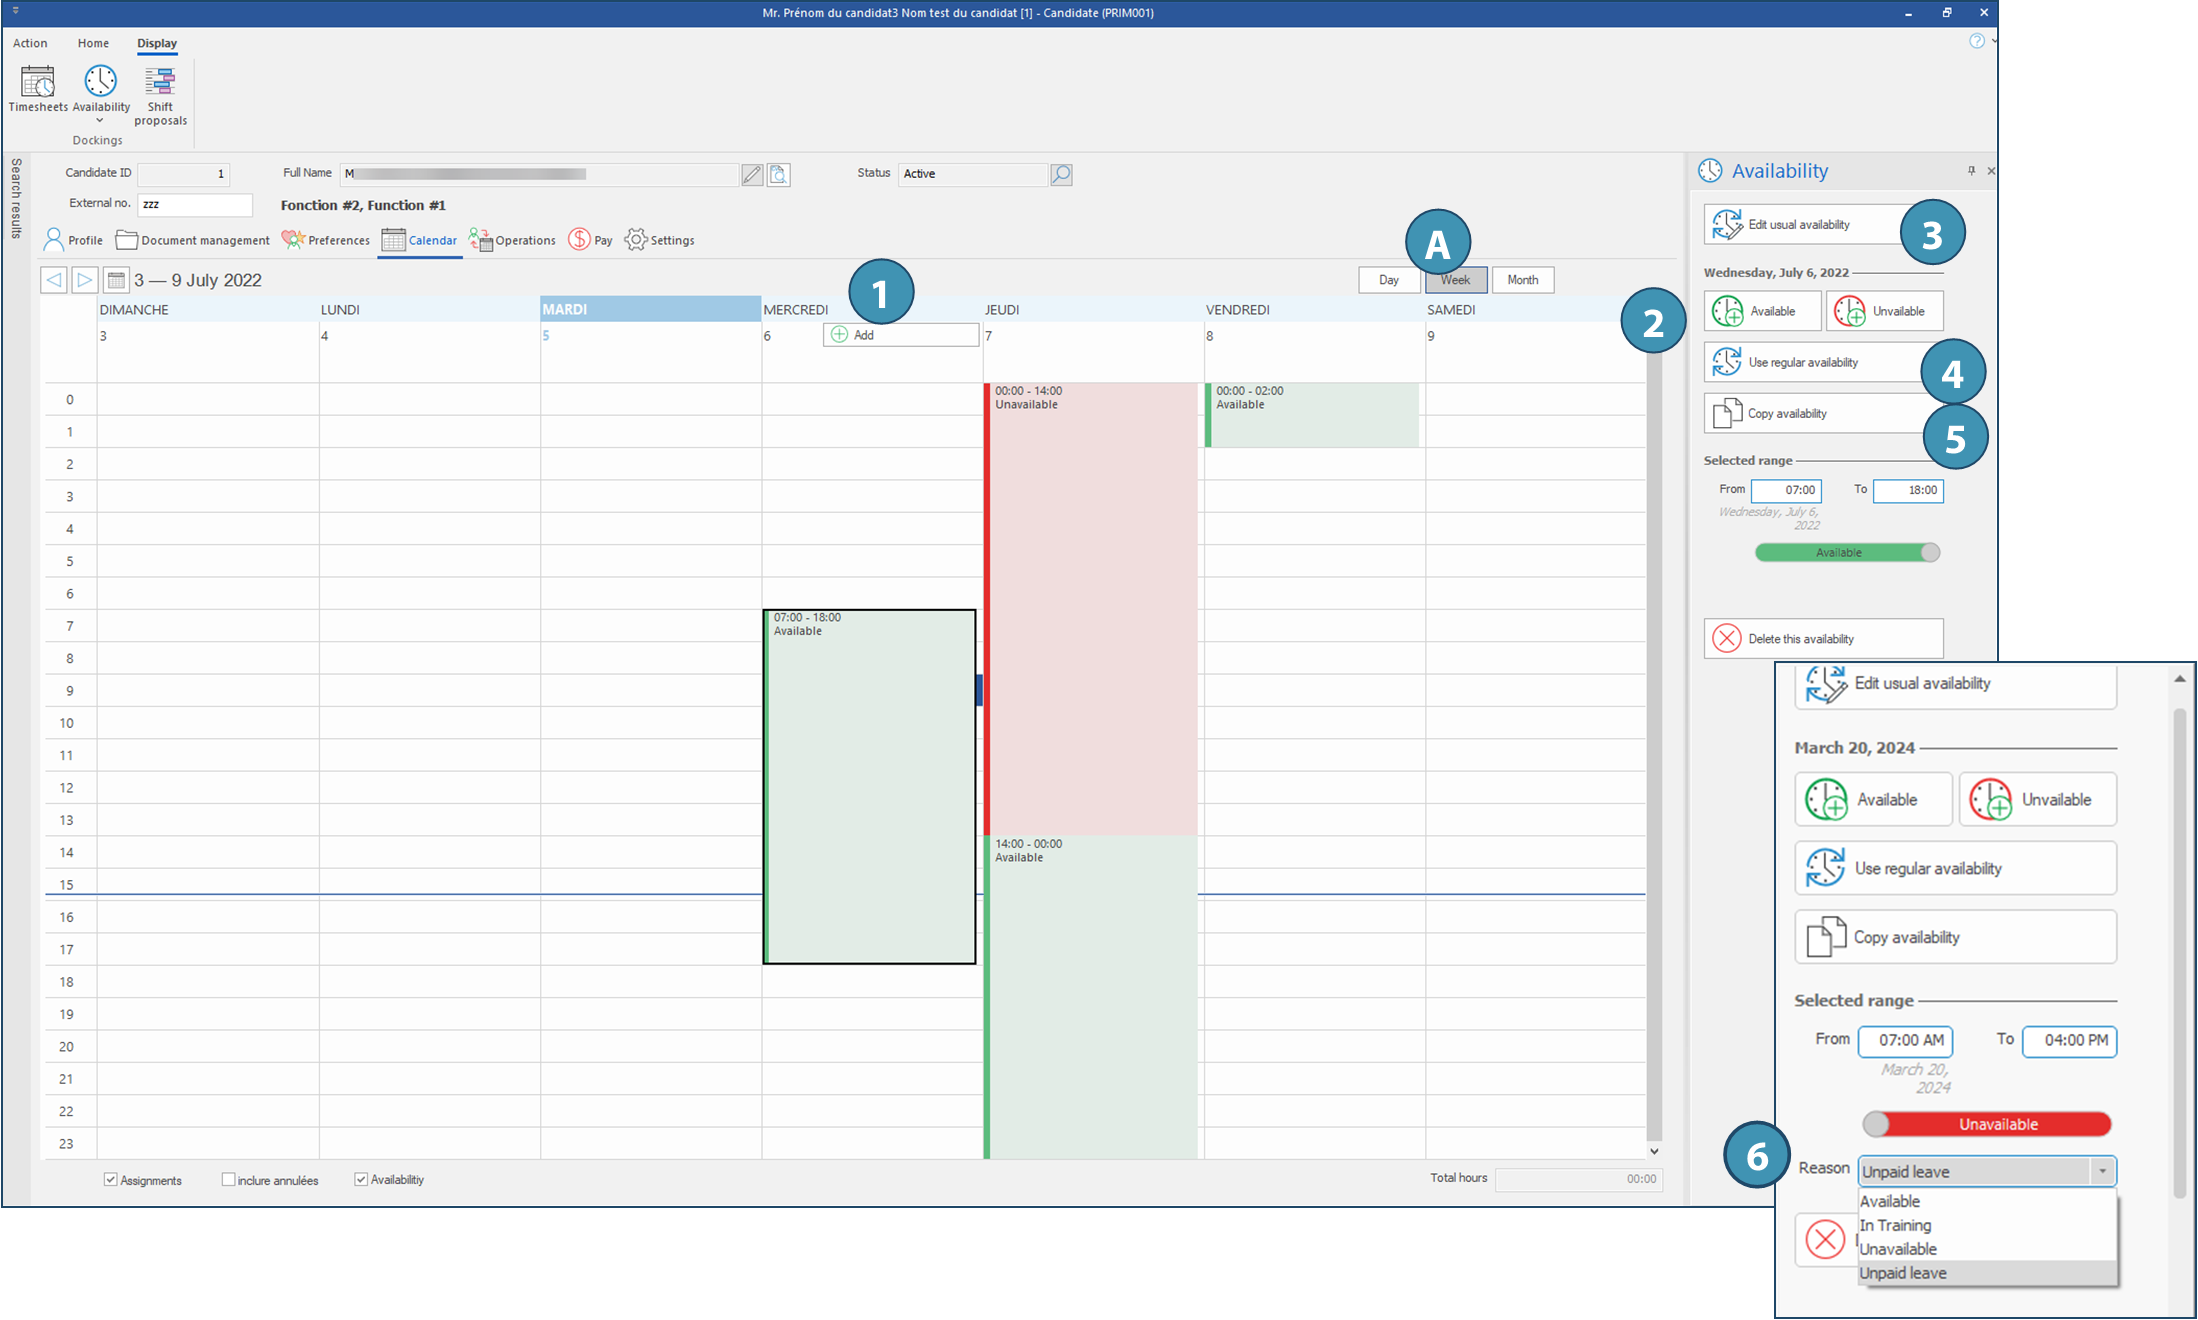The height and width of the screenshot is (1320, 2198).
Task: Open the Settings tab
Action: click(x=659, y=240)
